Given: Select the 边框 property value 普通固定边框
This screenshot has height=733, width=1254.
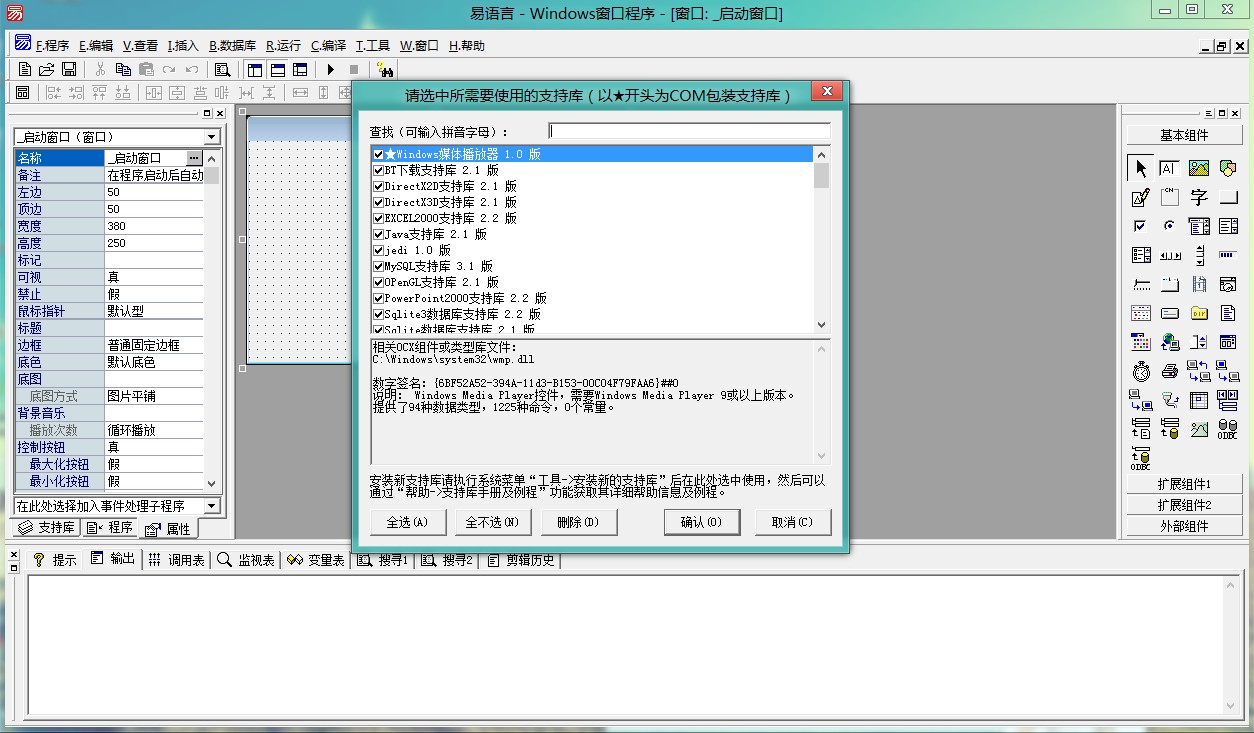Looking at the screenshot, I should pos(154,345).
